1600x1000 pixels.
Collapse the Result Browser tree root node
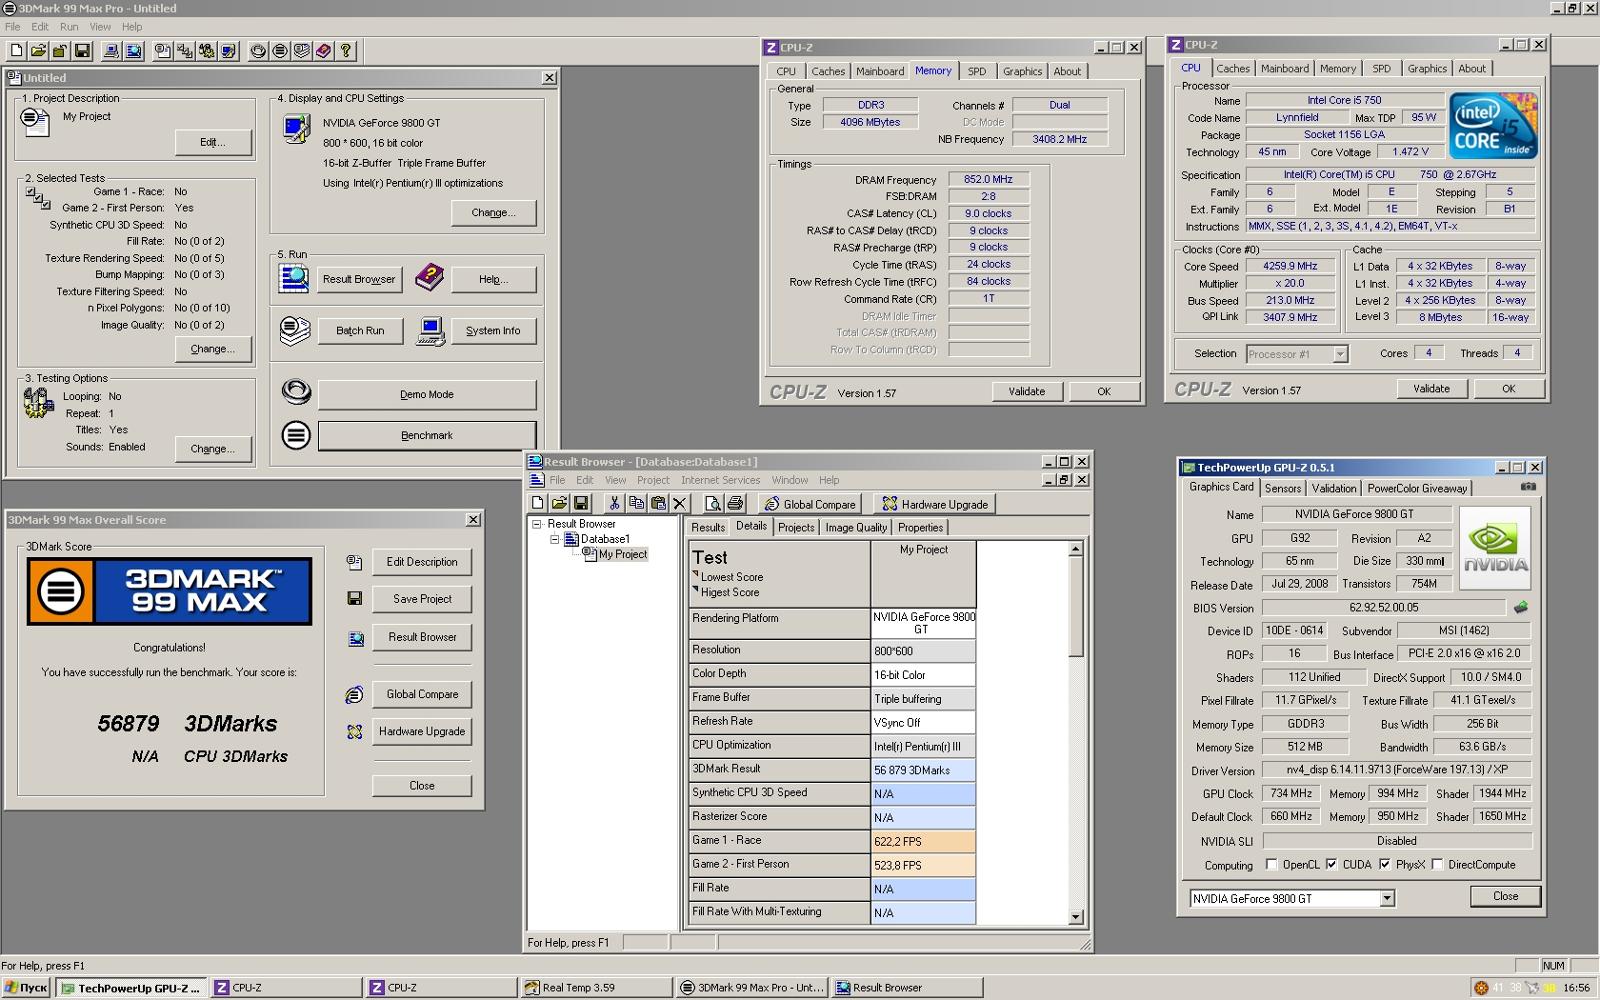[x=537, y=524]
